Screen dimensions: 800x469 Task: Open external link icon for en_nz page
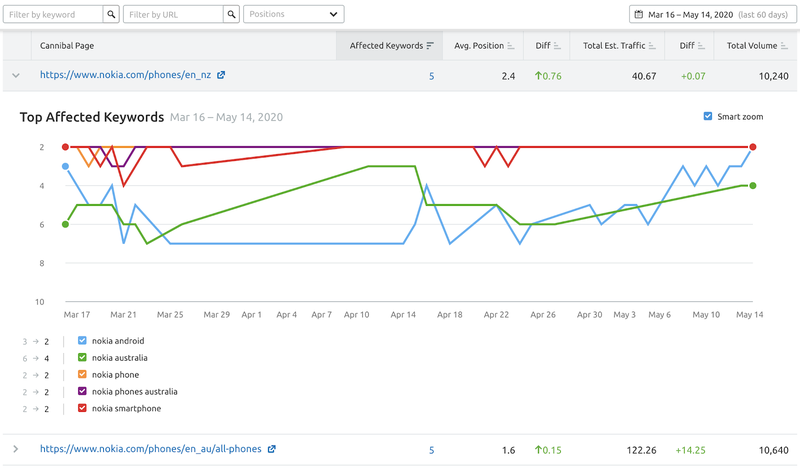tap(221, 75)
